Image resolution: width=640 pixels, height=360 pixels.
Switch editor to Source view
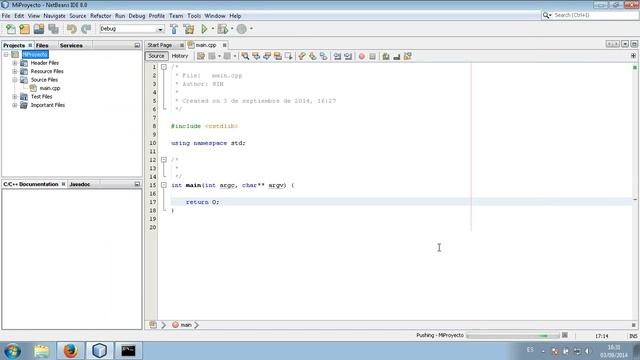pyautogui.click(x=156, y=56)
